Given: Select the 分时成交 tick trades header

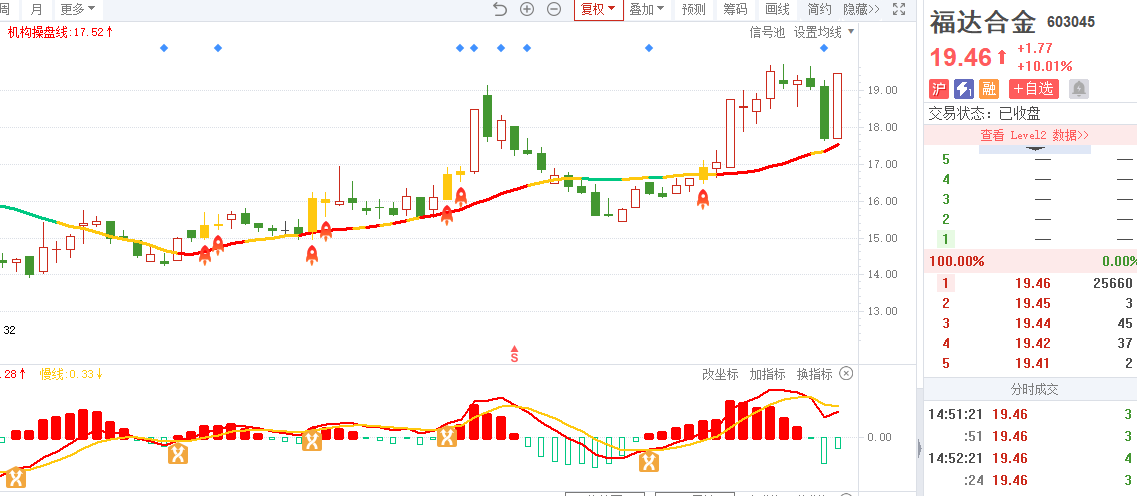Looking at the screenshot, I should coord(1035,389).
